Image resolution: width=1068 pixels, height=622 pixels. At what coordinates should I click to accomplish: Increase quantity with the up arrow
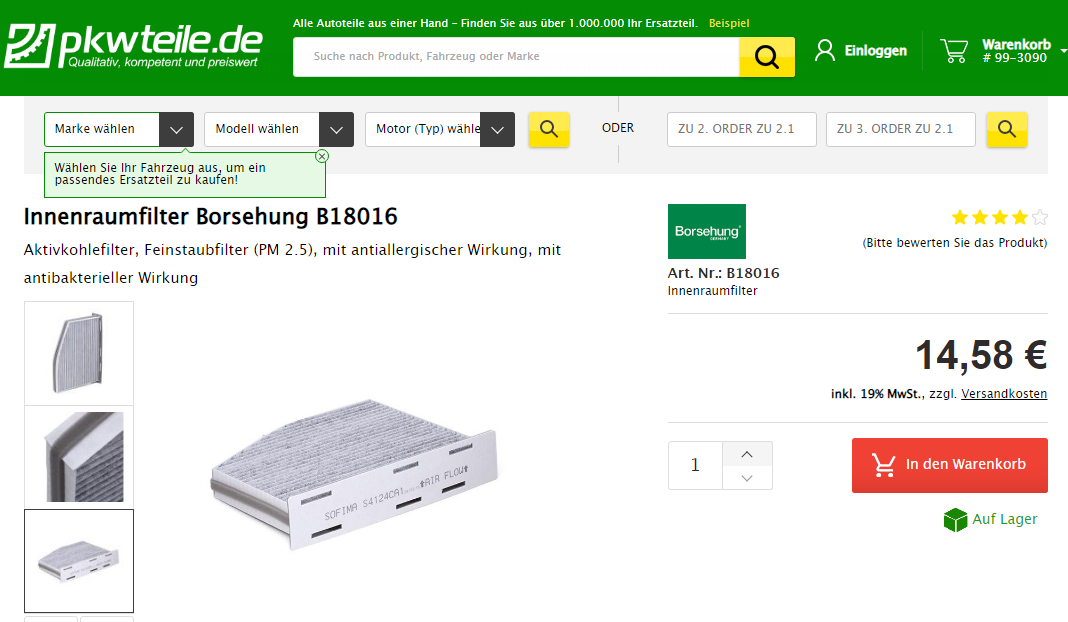(x=747, y=454)
